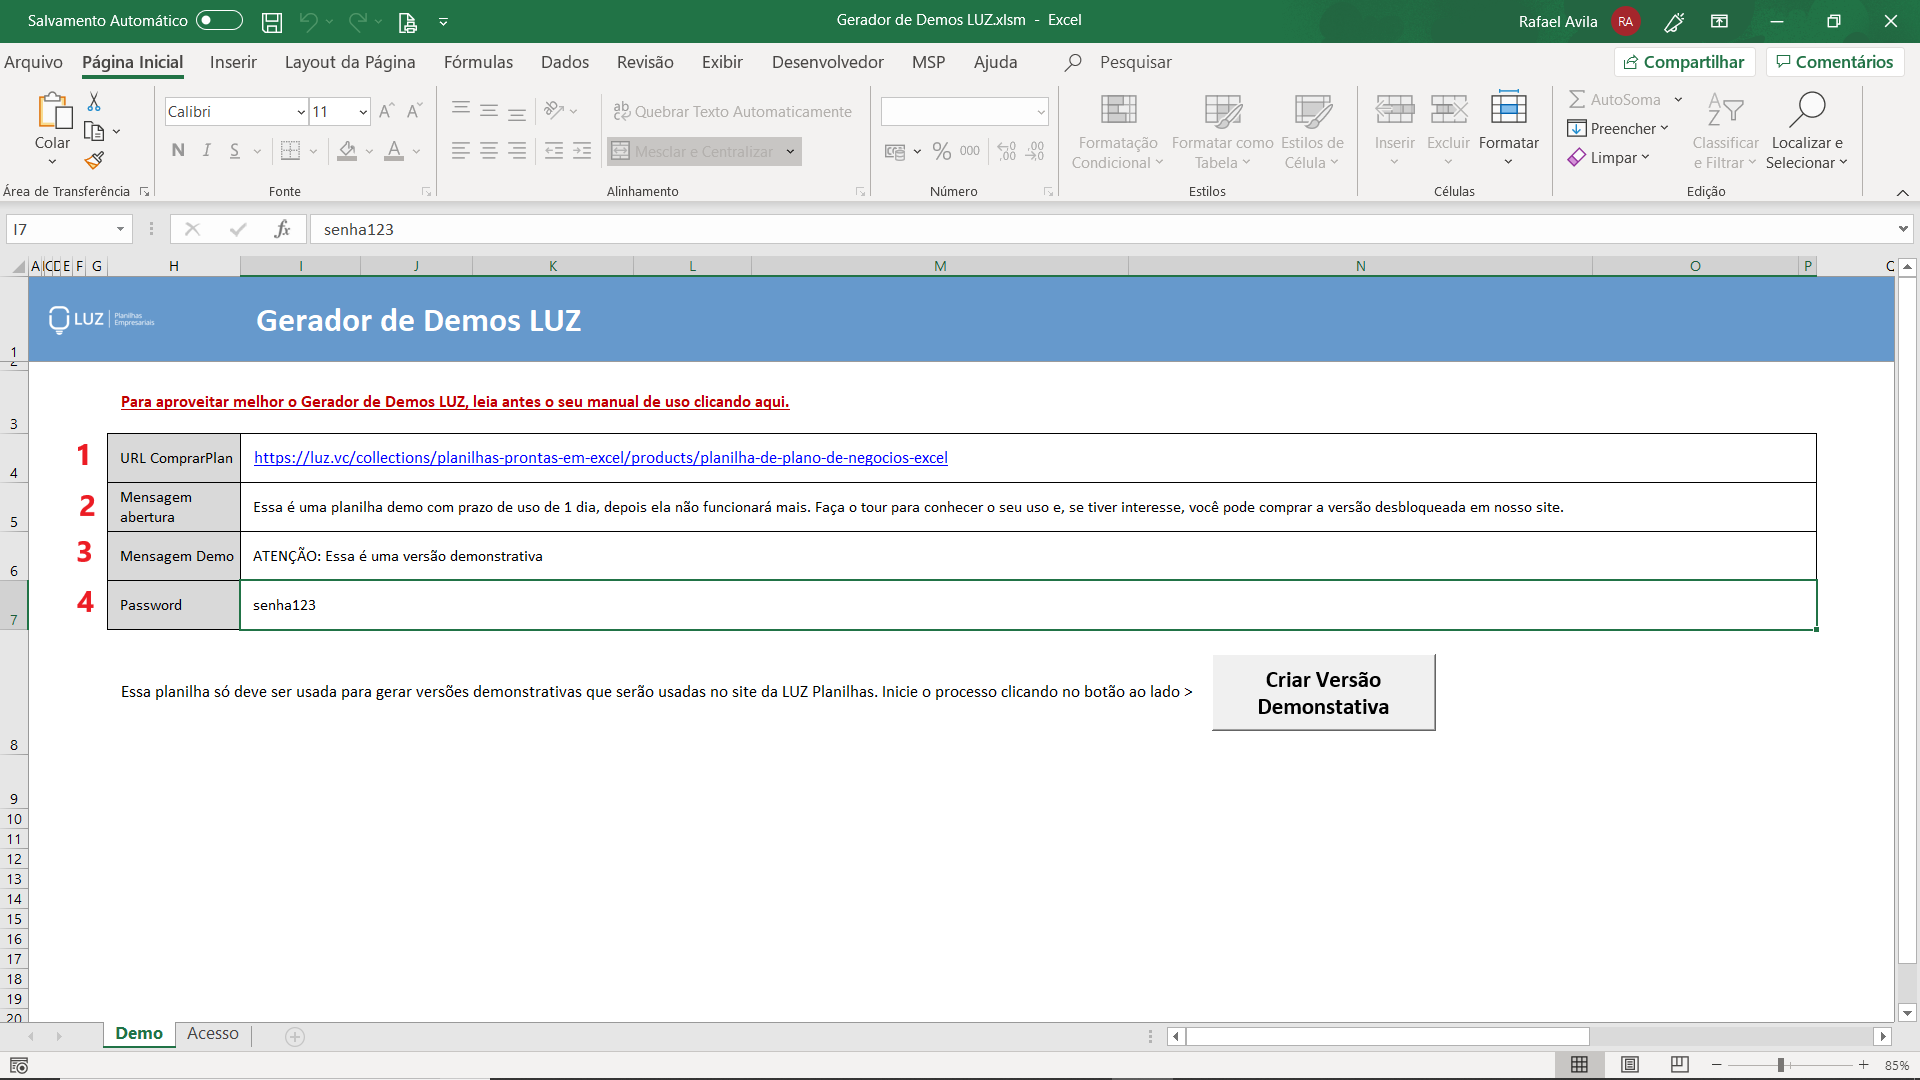Click the increase decimal places icon
Screen dimensions: 1920x1080
[1007, 151]
